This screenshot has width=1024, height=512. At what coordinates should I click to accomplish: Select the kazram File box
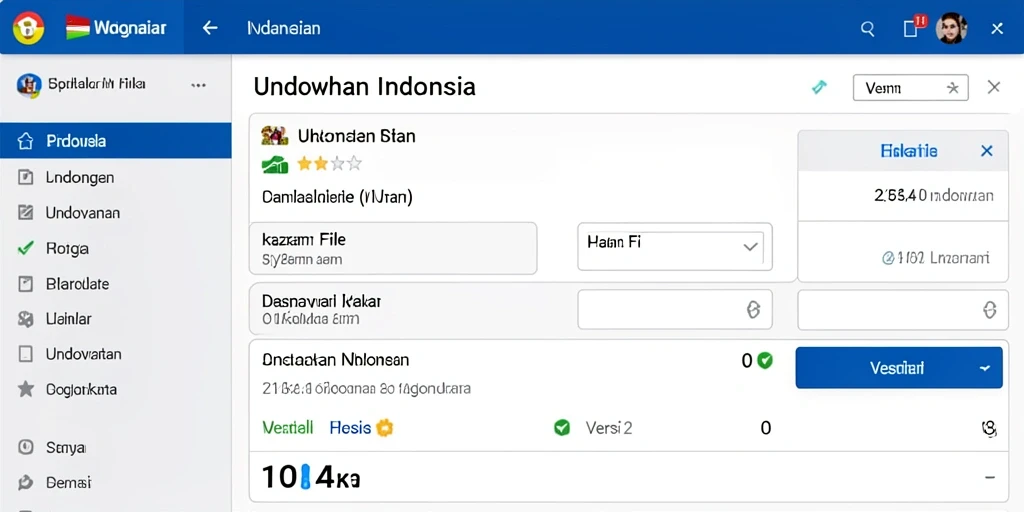click(393, 248)
